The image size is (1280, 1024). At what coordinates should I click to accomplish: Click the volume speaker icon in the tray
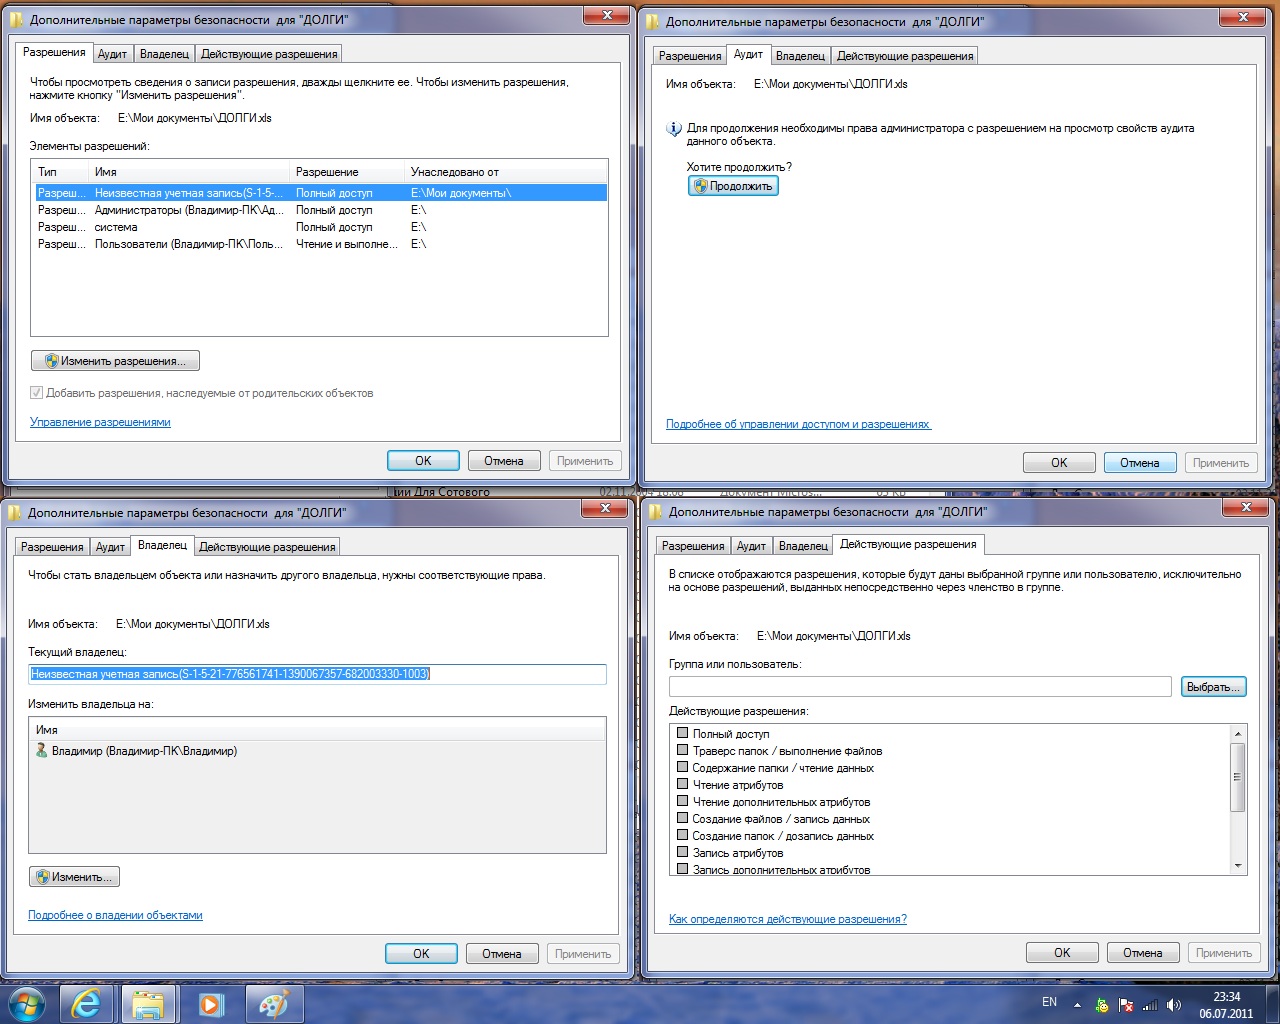(x=1174, y=1005)
